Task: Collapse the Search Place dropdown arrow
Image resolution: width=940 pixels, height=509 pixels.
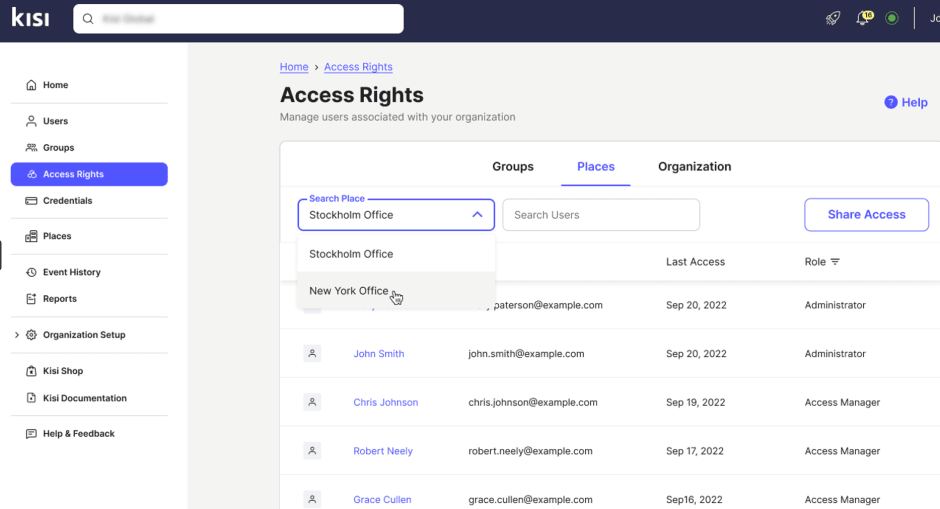Action: point(477,215)
